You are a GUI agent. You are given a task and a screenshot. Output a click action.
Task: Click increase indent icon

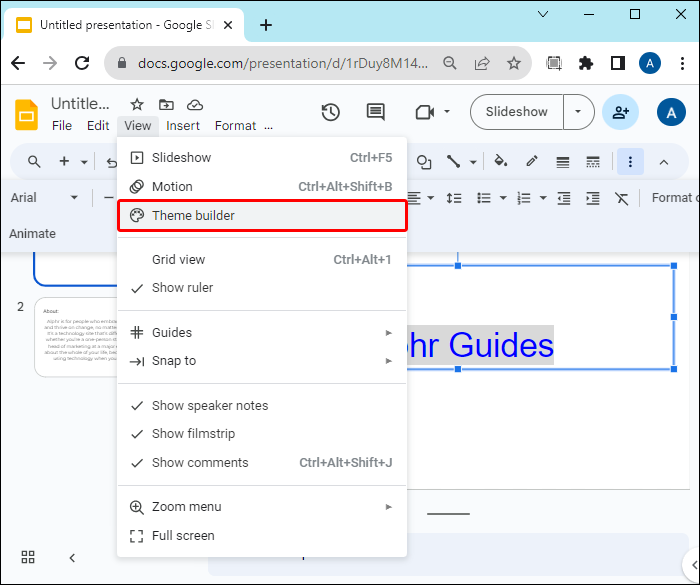(592, 198)
